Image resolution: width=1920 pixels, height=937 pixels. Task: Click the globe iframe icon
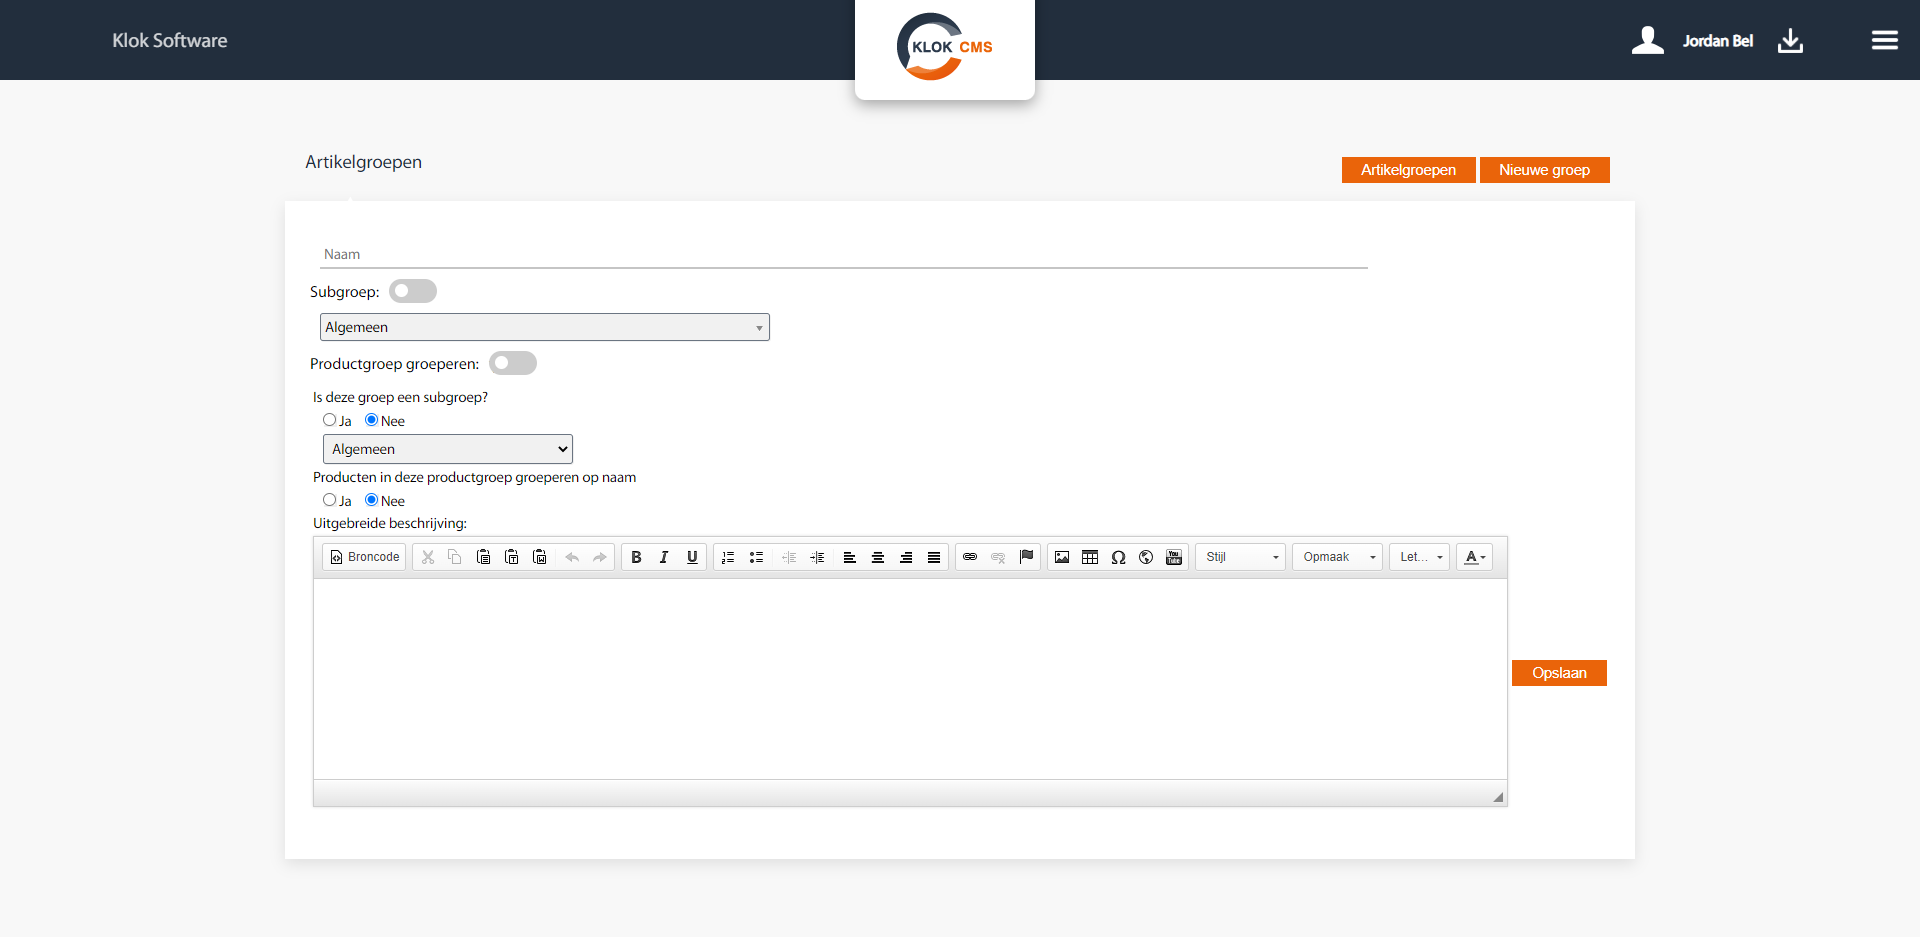click(x=1146, y=557)
